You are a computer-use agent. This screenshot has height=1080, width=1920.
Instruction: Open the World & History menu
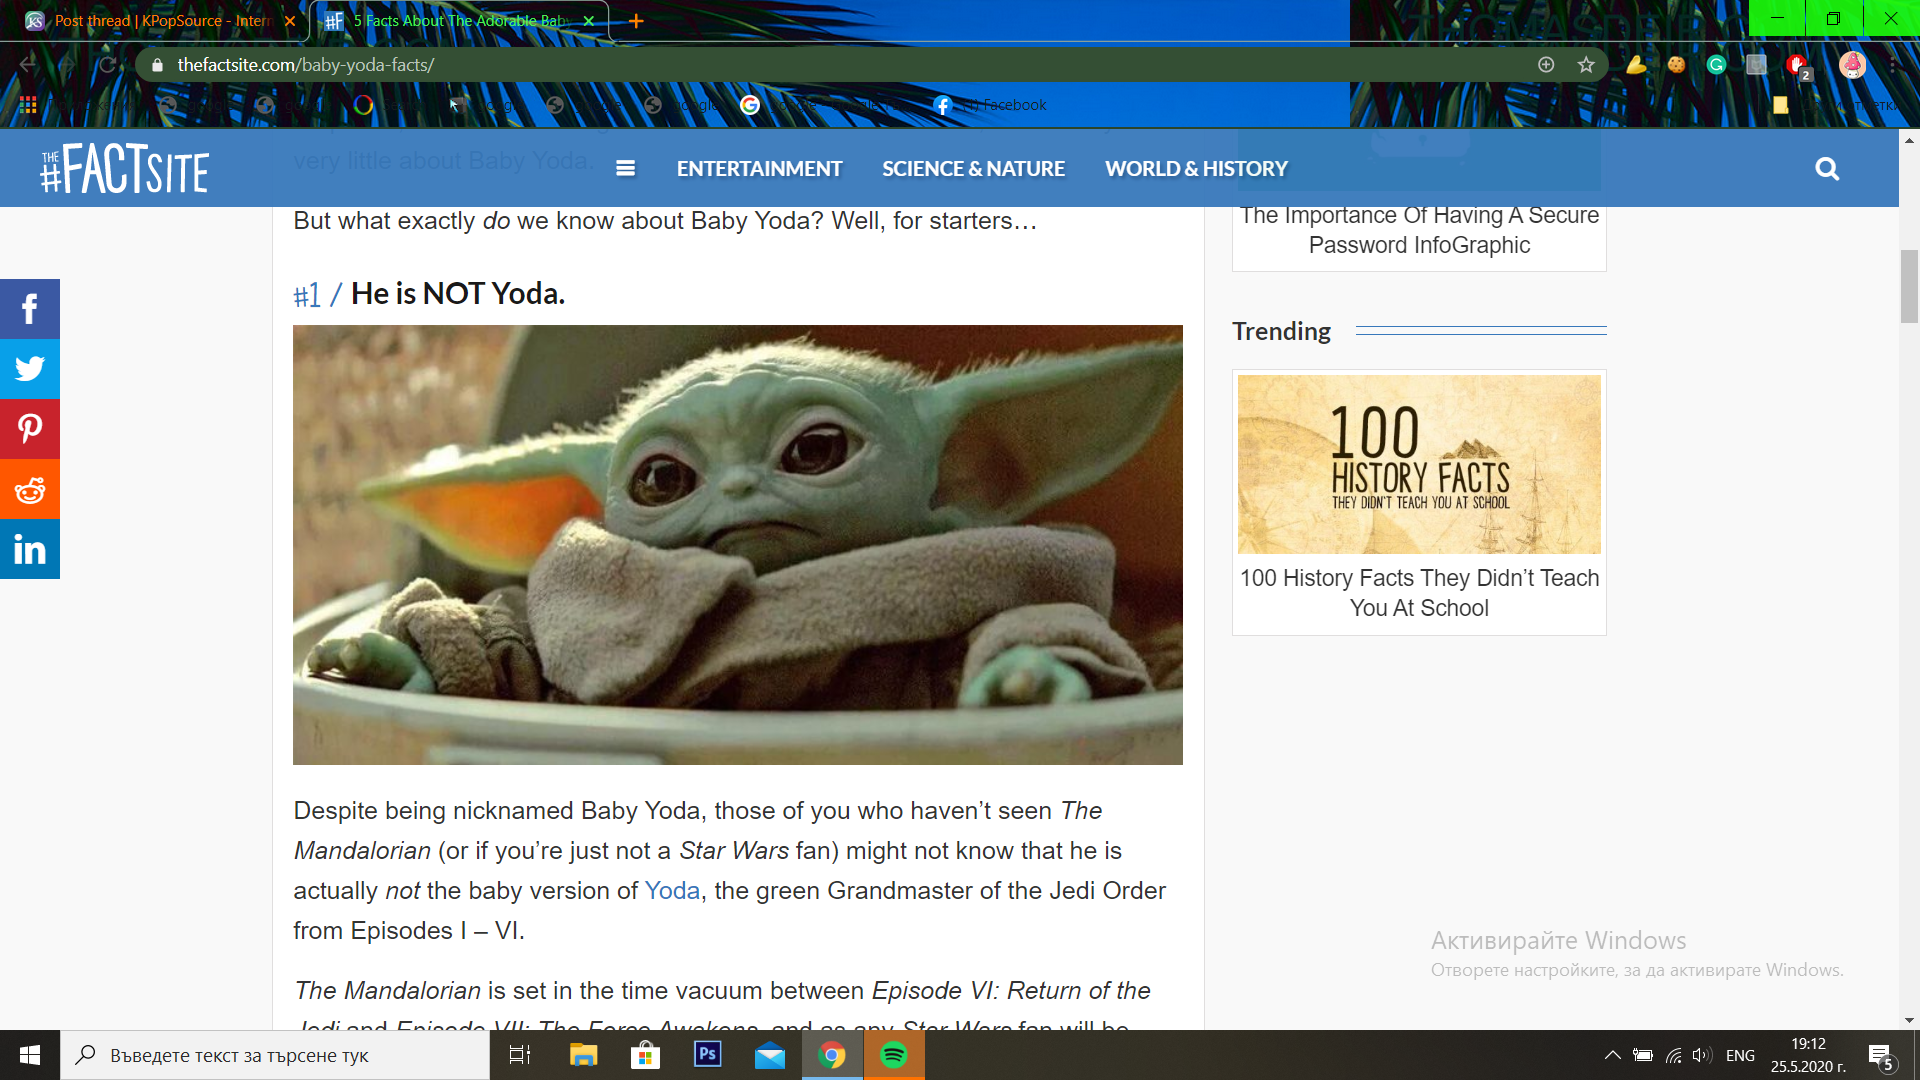(x=1196, y=169)
